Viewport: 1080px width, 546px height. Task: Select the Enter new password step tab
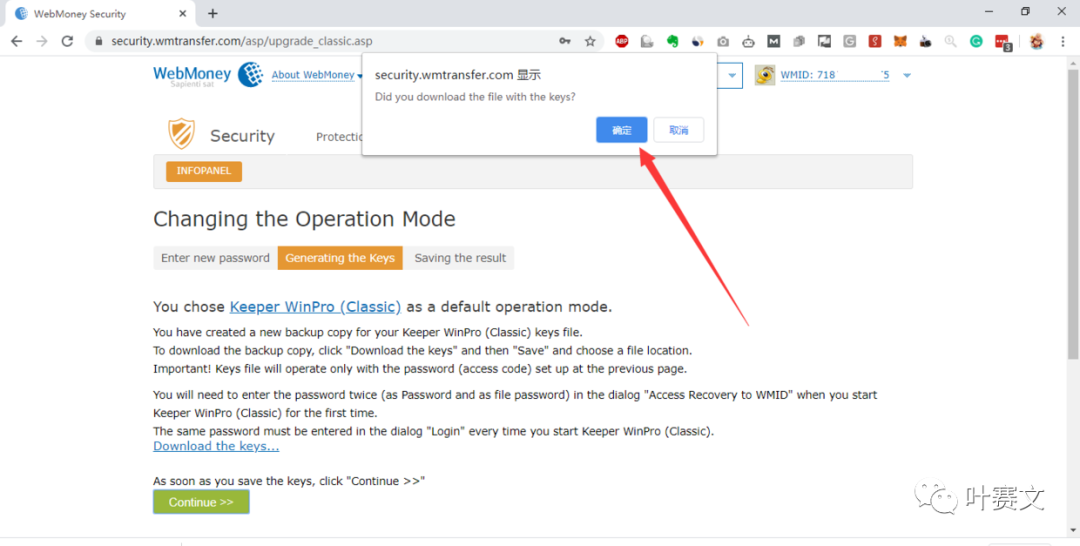pyautogui.click(x=215, y=258)
